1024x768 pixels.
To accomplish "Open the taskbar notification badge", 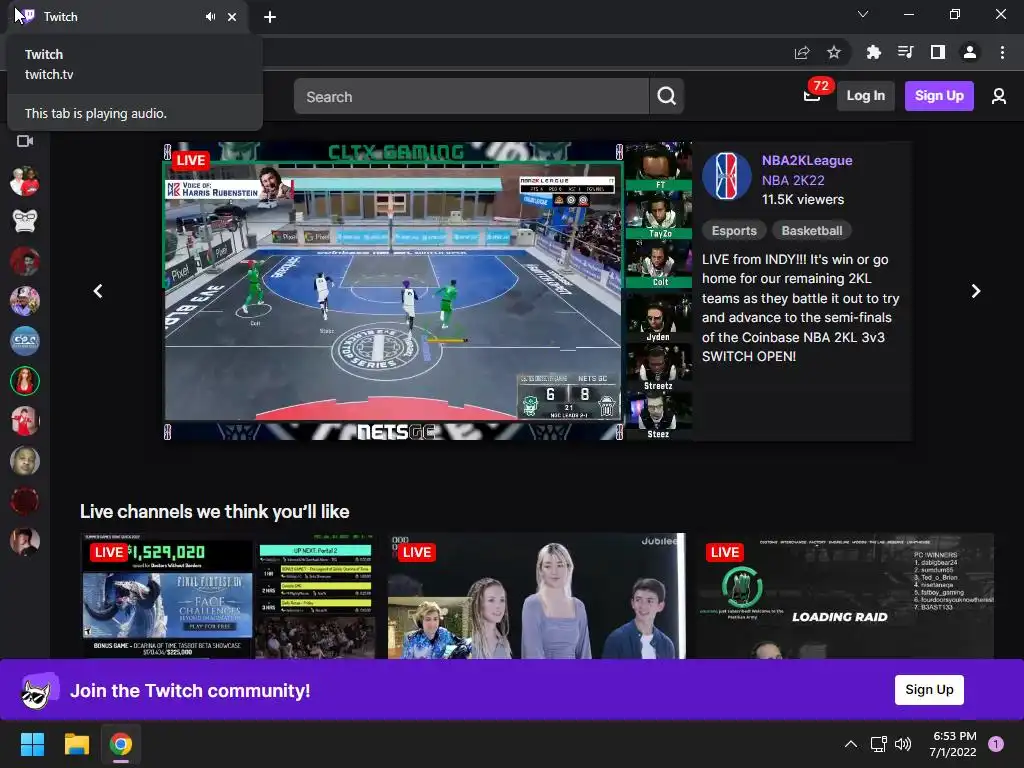I will coord(996,744).
